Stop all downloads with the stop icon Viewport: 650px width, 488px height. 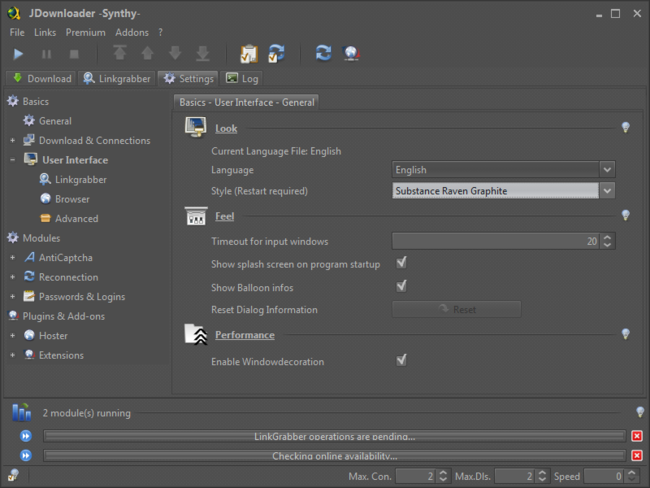coord(74,54)
